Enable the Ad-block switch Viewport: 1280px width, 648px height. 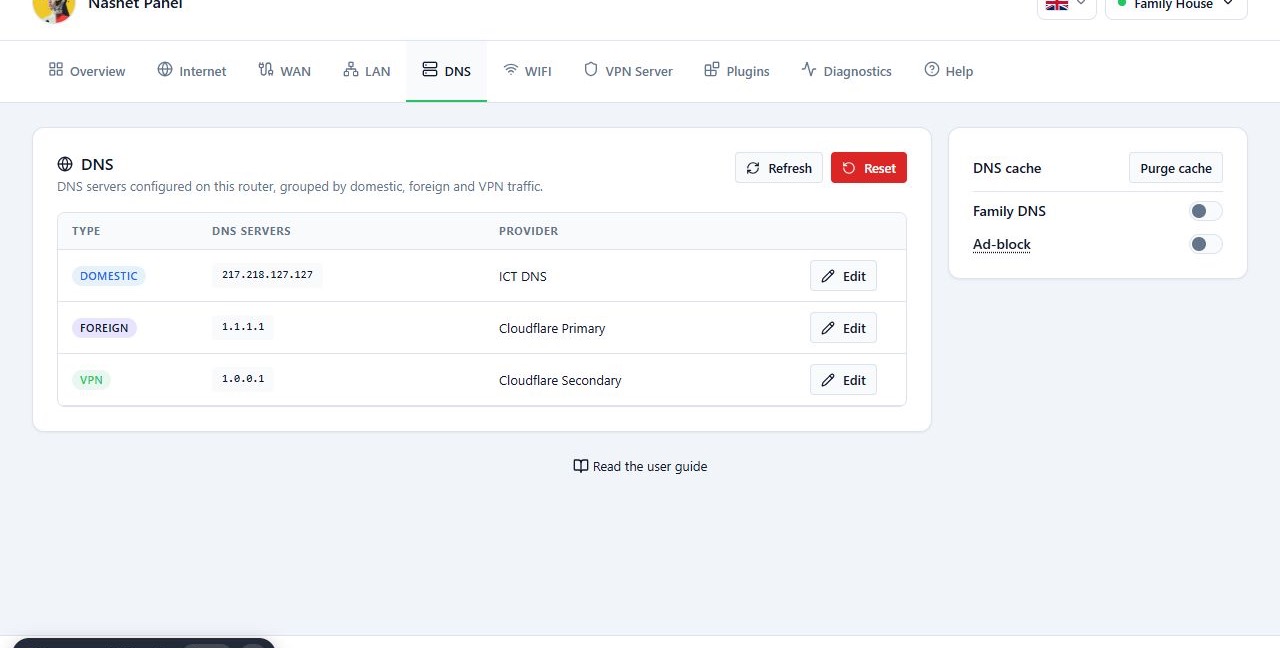tap(1206, 244)
